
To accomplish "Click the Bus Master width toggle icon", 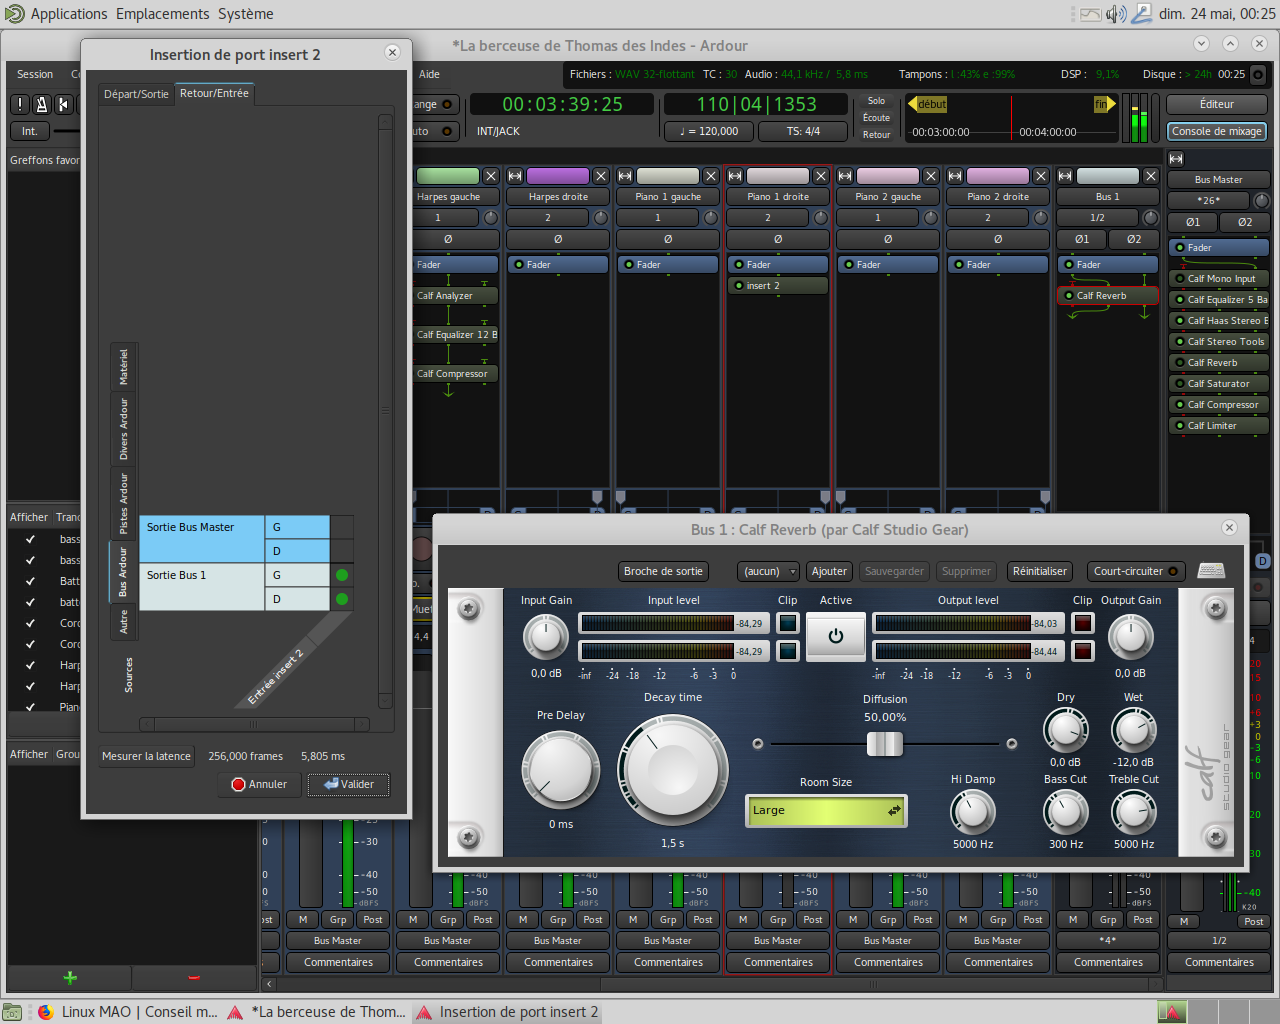I will (x=1176, y=159).
